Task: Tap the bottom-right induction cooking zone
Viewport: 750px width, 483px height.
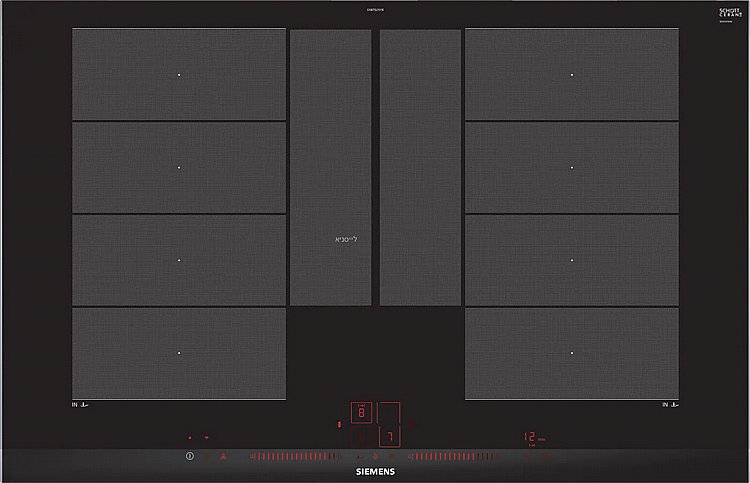Action: point(572,353)
